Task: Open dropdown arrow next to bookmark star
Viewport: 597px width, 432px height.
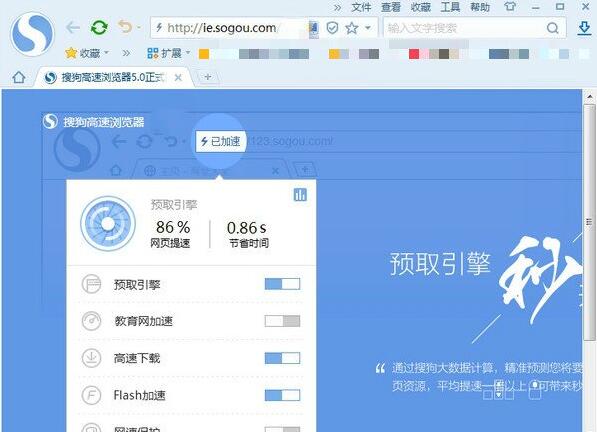Action: coord(368,28)
